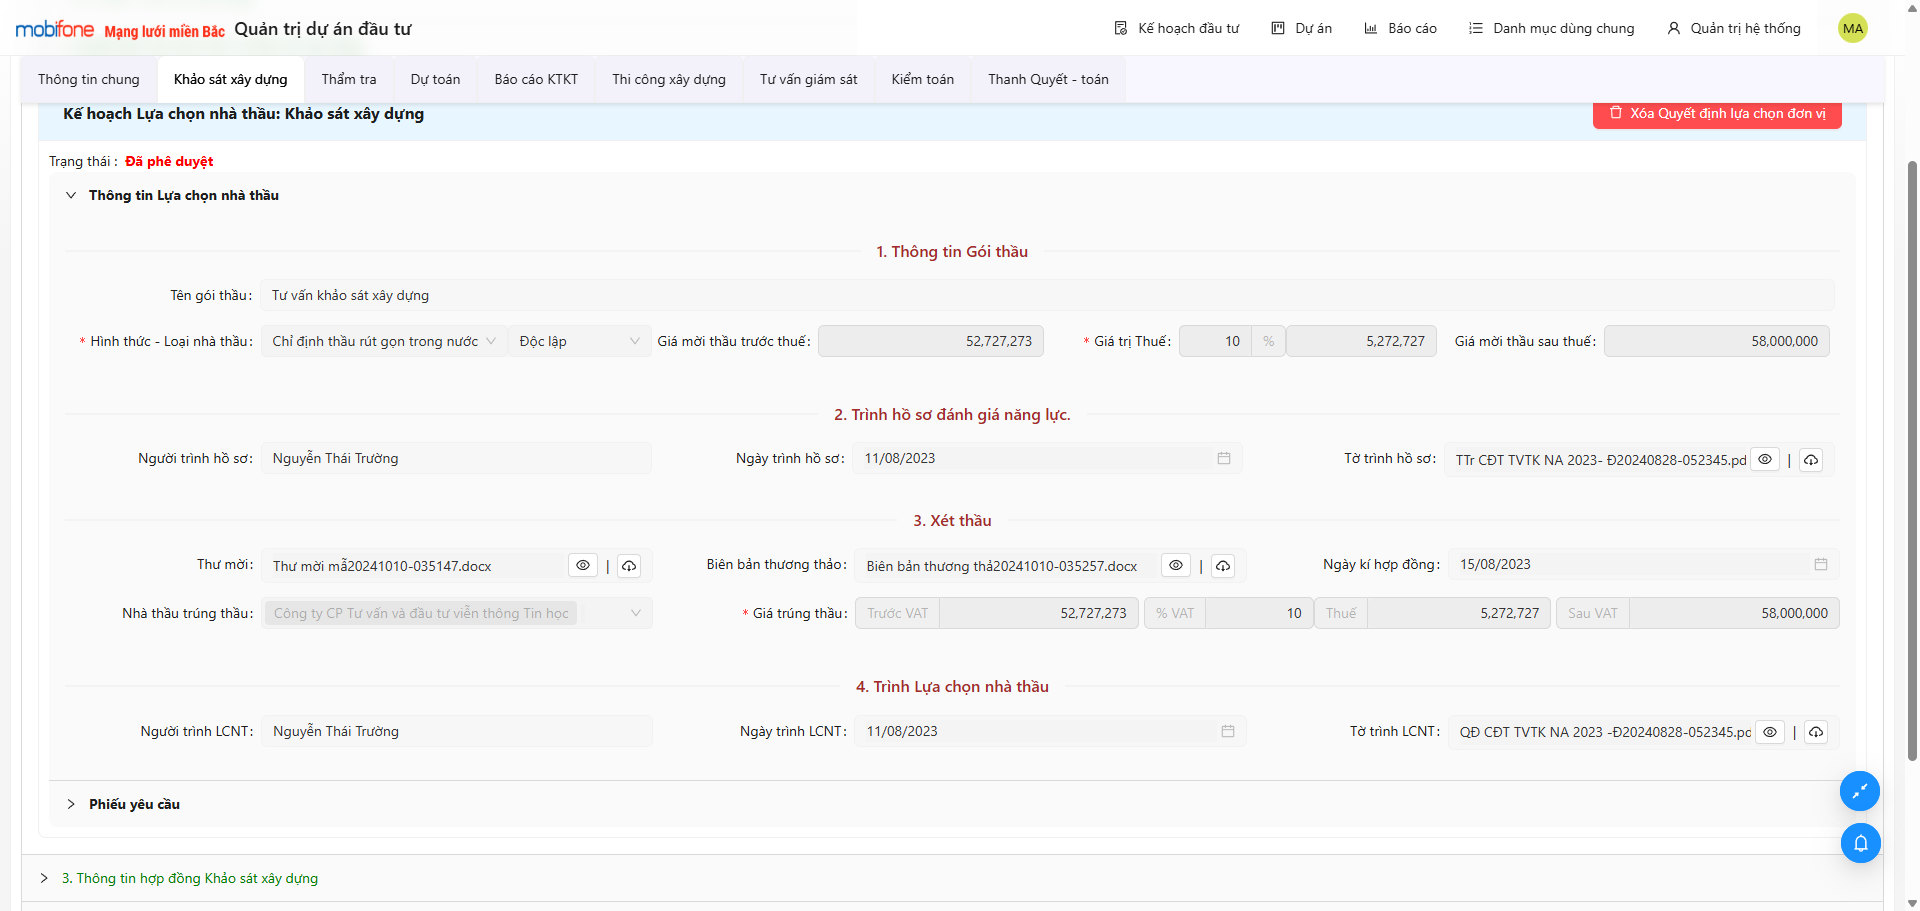Click the MA user avatar

[x=1852, y=28]
